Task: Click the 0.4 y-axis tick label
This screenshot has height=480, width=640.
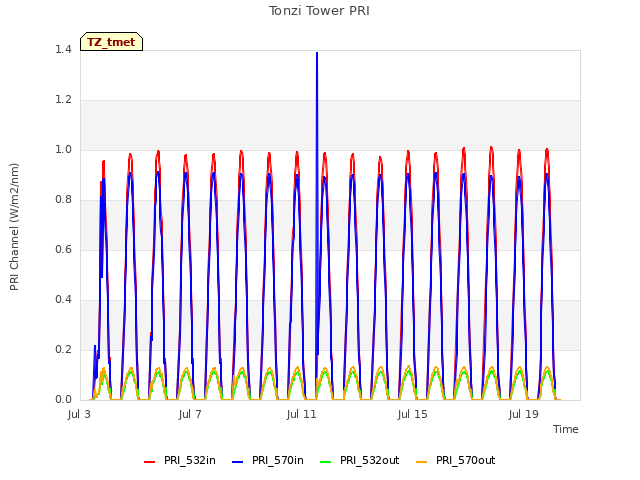Action: [x=64, y=300]
